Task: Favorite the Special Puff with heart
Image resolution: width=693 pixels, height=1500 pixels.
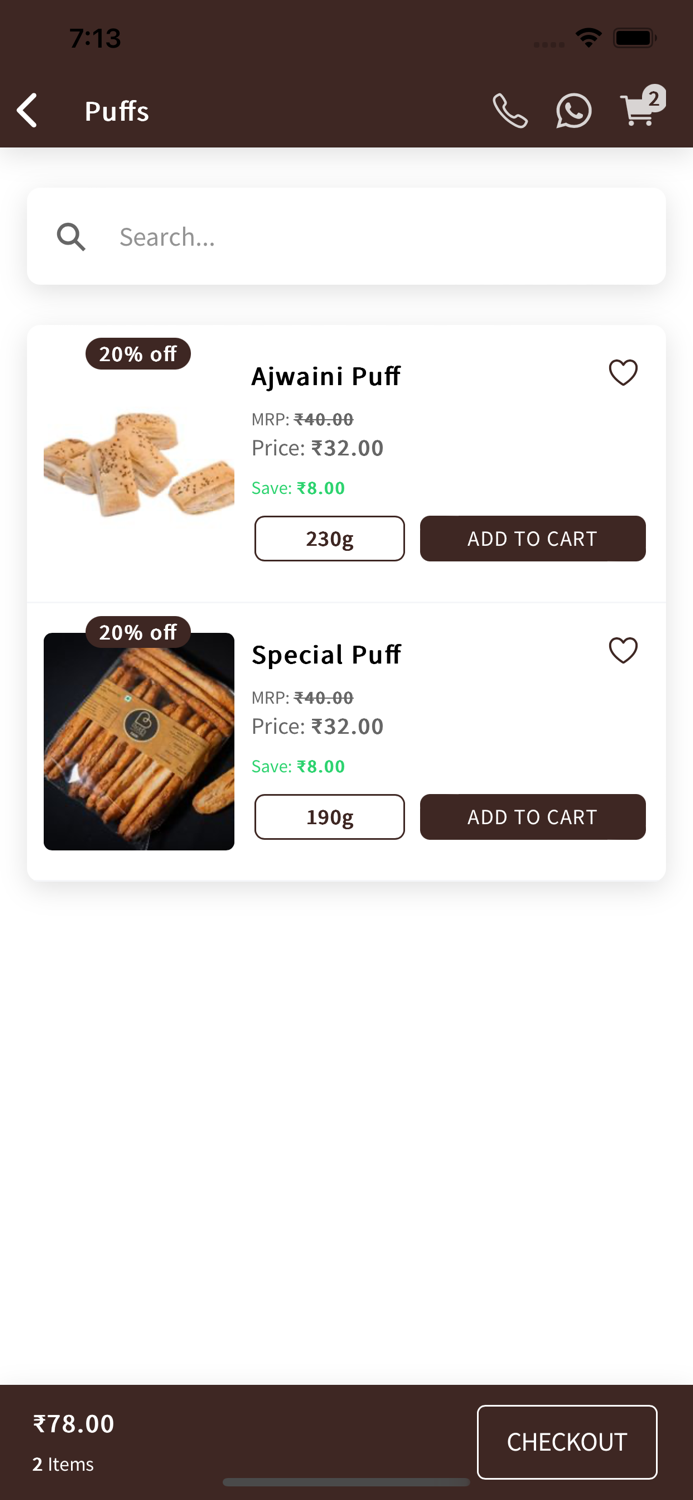Action: pyautogui.click(x=623, y=651)
